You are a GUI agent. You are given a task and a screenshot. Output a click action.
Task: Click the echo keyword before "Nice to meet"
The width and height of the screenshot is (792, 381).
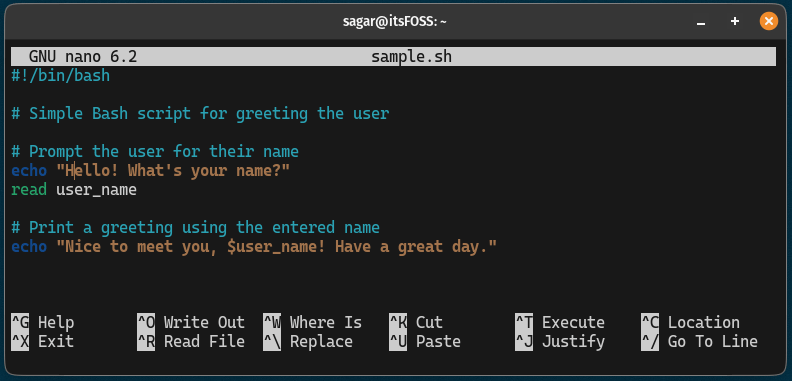click(x=29, y=247)
